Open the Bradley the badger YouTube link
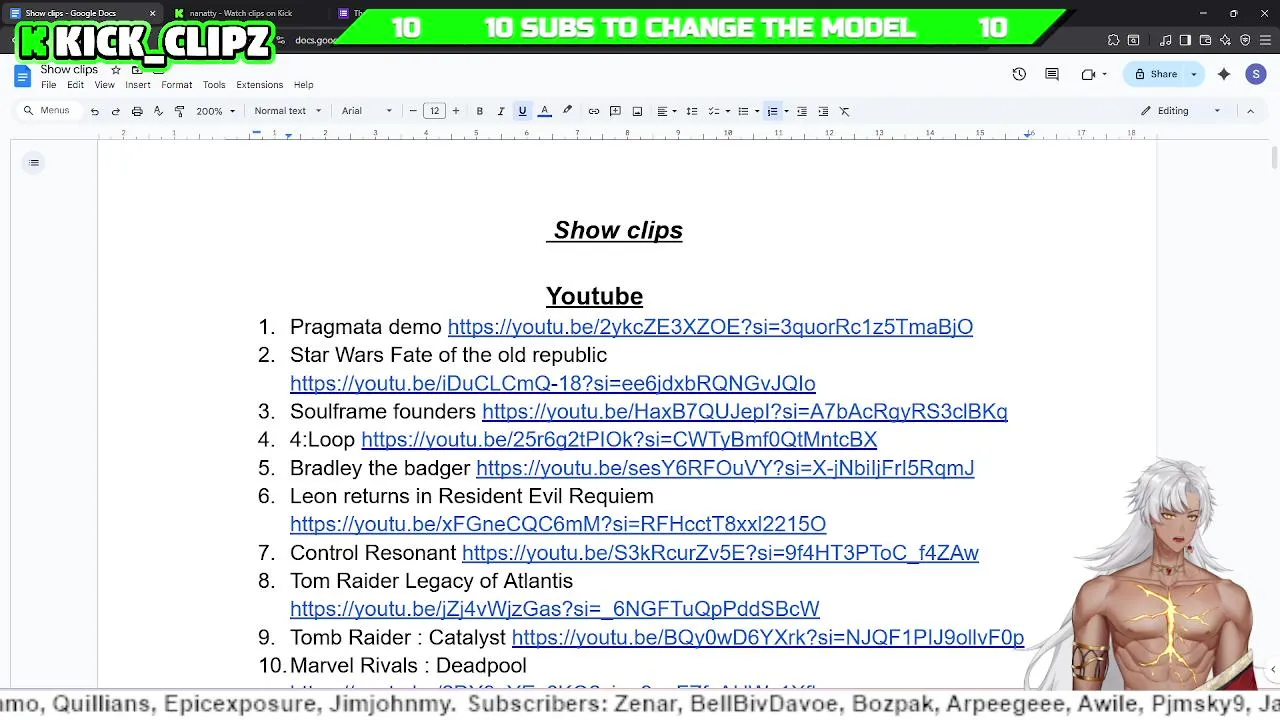Screen dimensions: 1280x720 point(725,468)
